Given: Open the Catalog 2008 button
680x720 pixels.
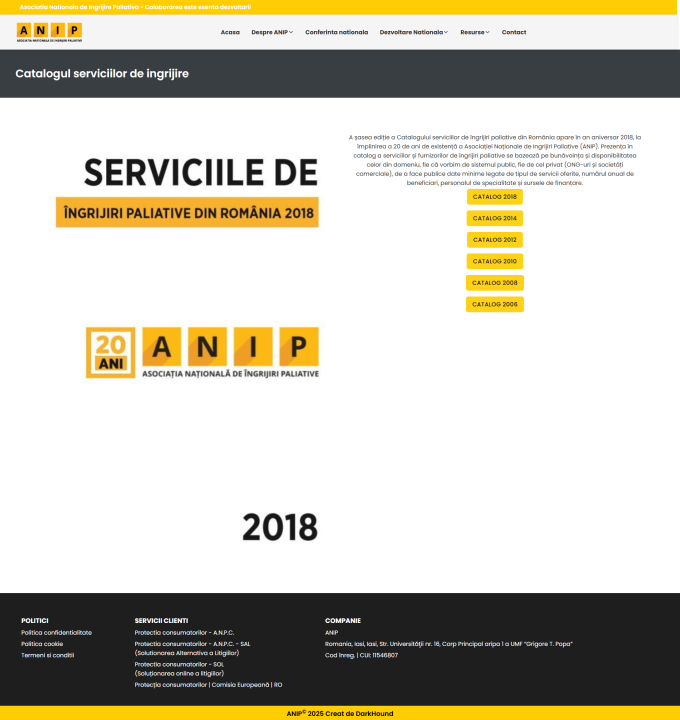Looking at the screenshot, I should coord(495,283).
